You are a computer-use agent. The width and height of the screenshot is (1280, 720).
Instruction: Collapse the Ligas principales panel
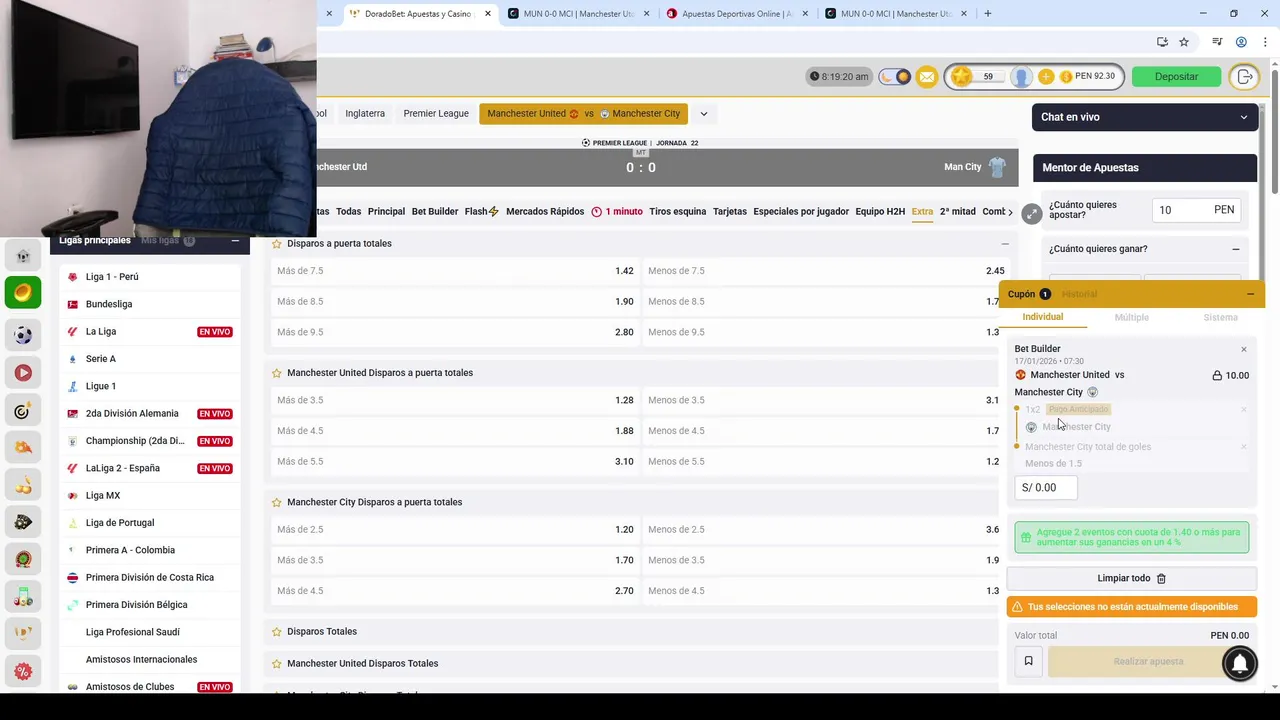pyautogui.click(x=235, y=240)
